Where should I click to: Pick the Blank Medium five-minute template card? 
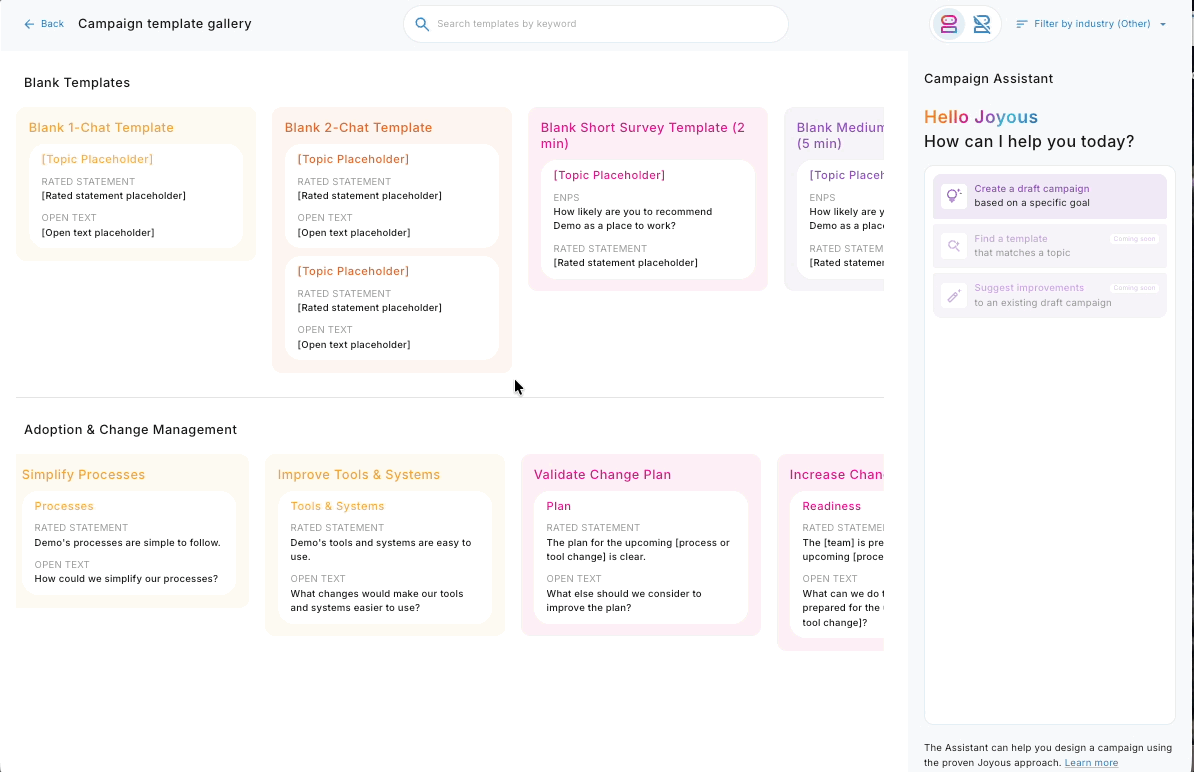click(x=834, y=199)
